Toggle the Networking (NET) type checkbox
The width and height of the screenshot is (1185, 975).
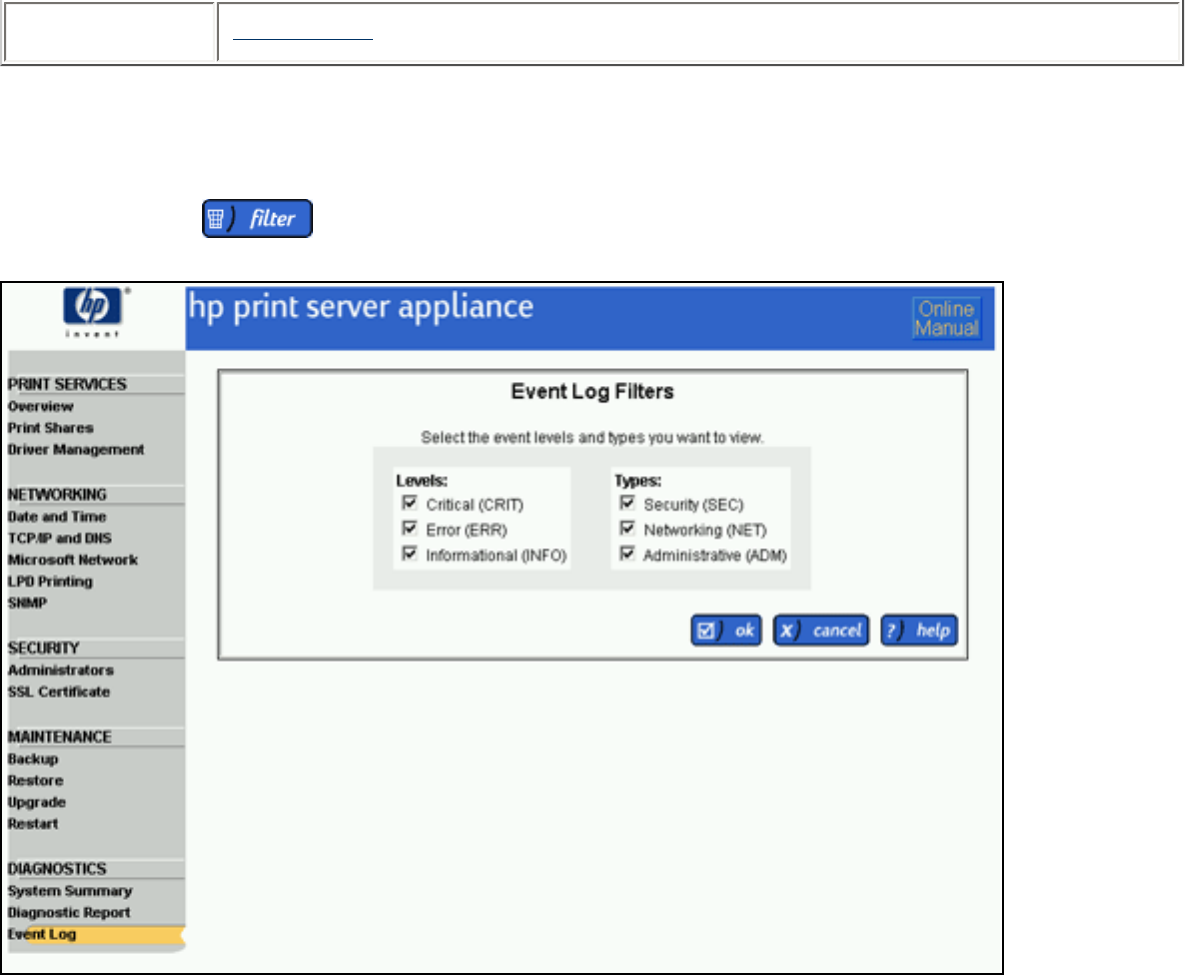(x=627, y=528)
